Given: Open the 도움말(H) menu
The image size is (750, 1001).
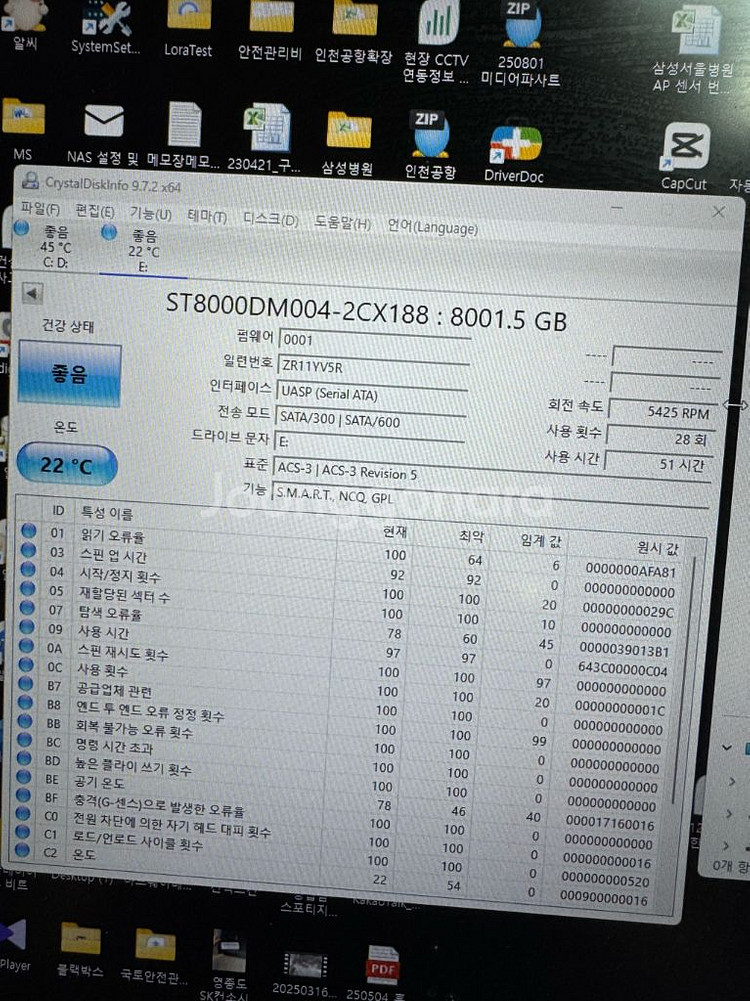Looking at the screenshot, I should [x=343, y=223].
